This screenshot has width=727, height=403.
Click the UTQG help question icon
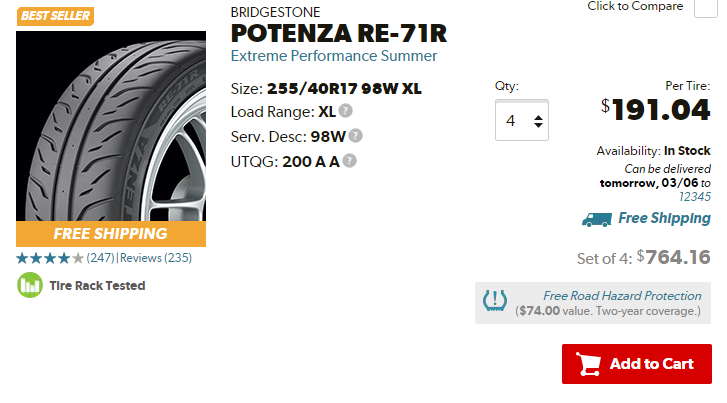click(x=349, y=160)
